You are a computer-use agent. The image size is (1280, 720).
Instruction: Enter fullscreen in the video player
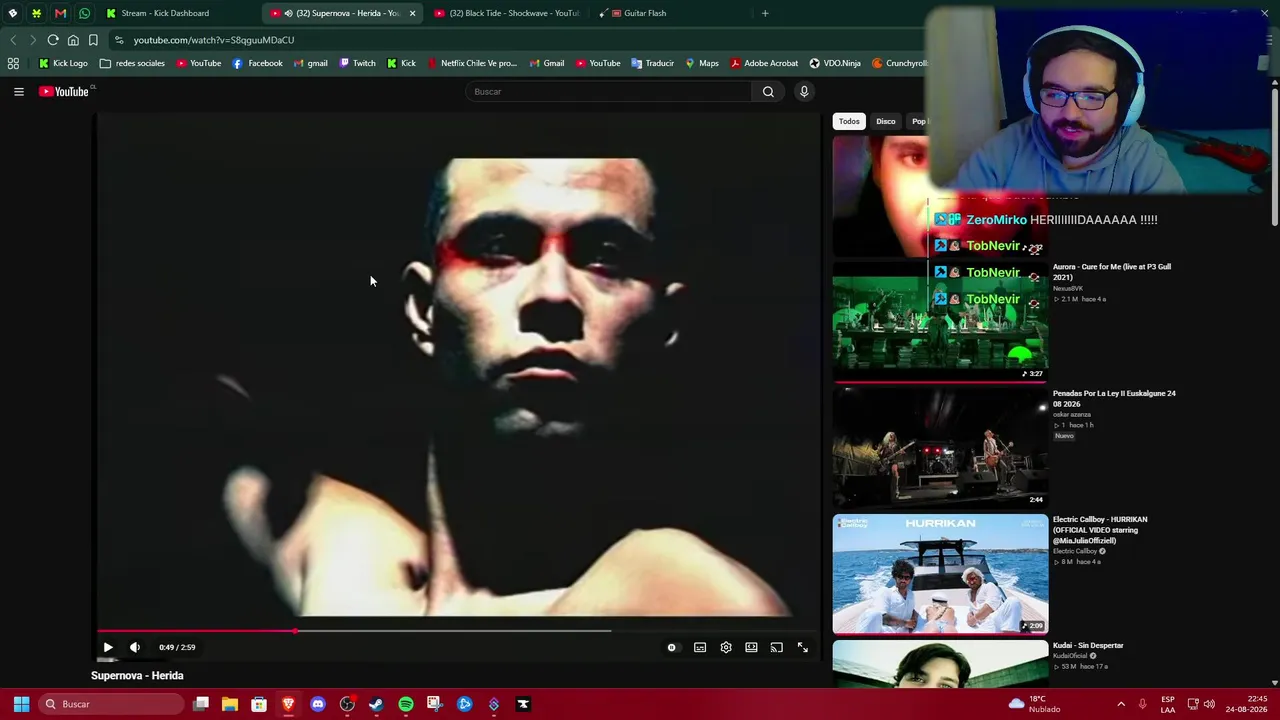[802, 647]
